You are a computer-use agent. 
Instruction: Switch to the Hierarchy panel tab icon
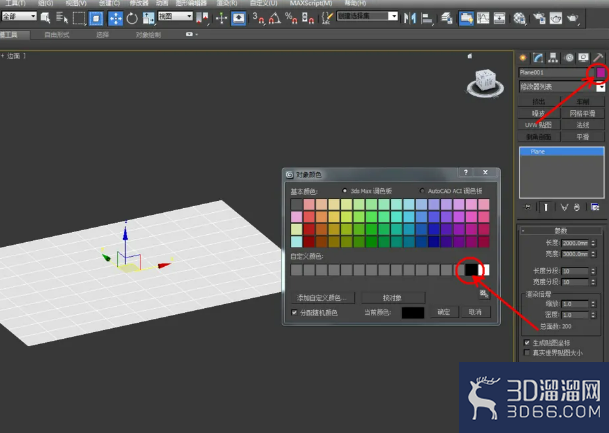pos(553,58)
